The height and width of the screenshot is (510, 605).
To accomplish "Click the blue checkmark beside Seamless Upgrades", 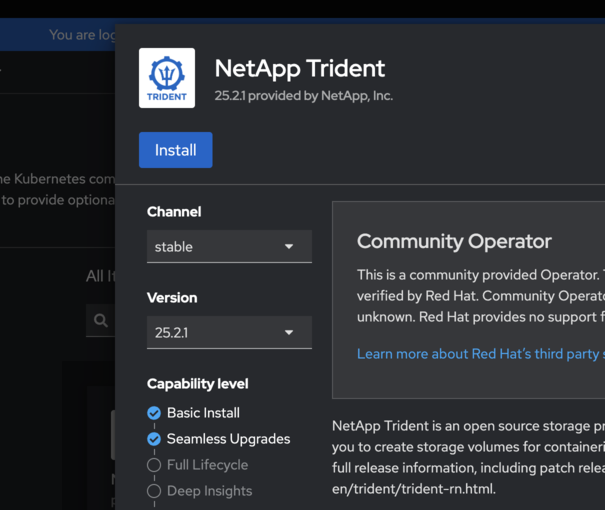I will point(154,439).
